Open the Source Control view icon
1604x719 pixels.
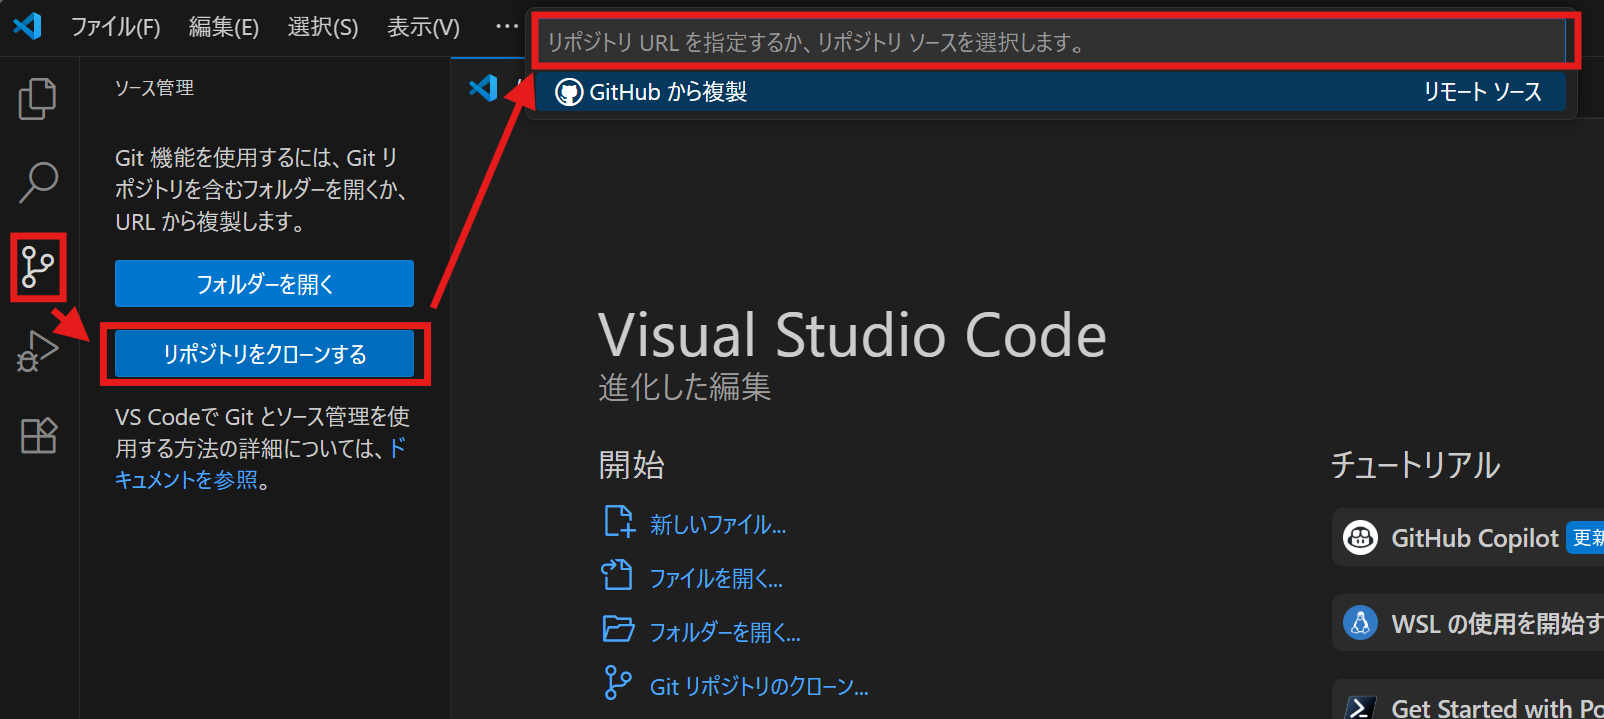(x=38, y=267)
